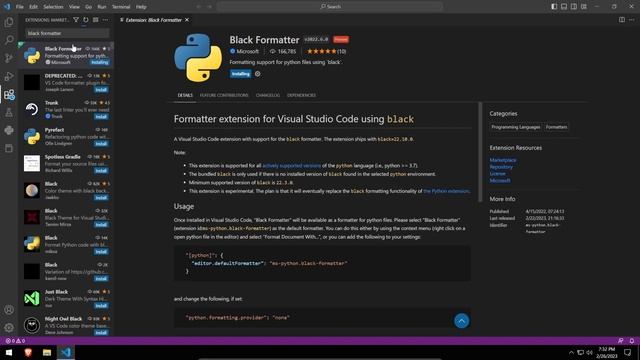
Task: Install the Trunk extension
Action: coord(101,117)
